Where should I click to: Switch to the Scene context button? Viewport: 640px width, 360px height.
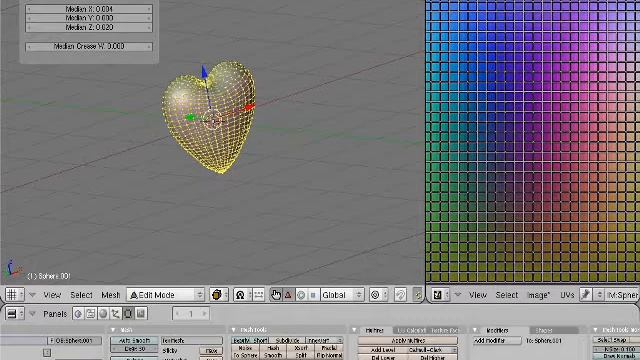141,313
